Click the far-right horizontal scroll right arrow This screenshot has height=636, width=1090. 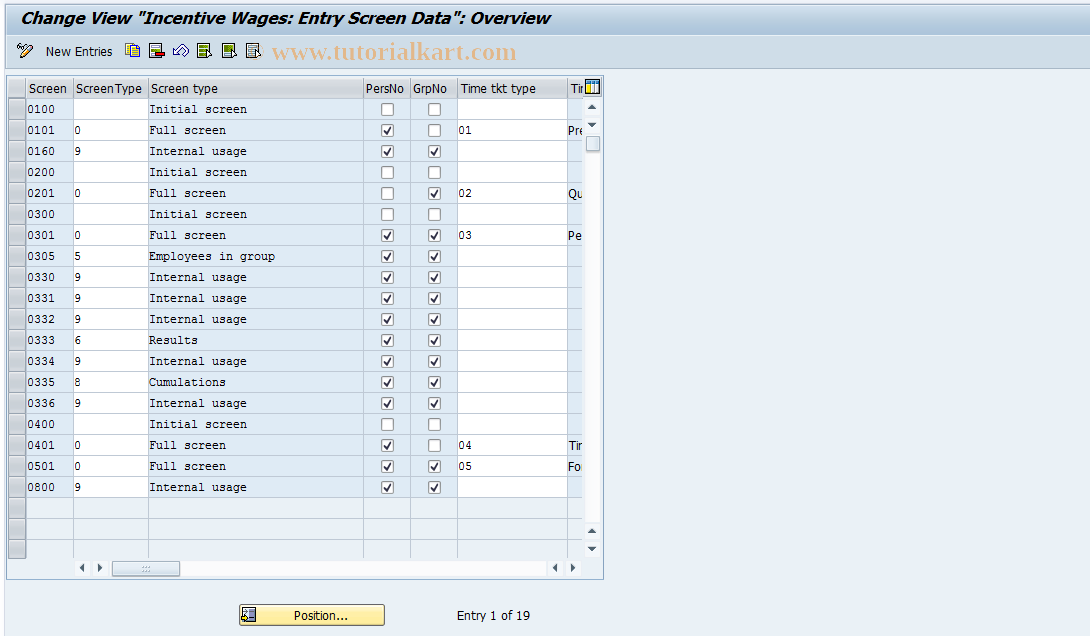coord(573,568)
